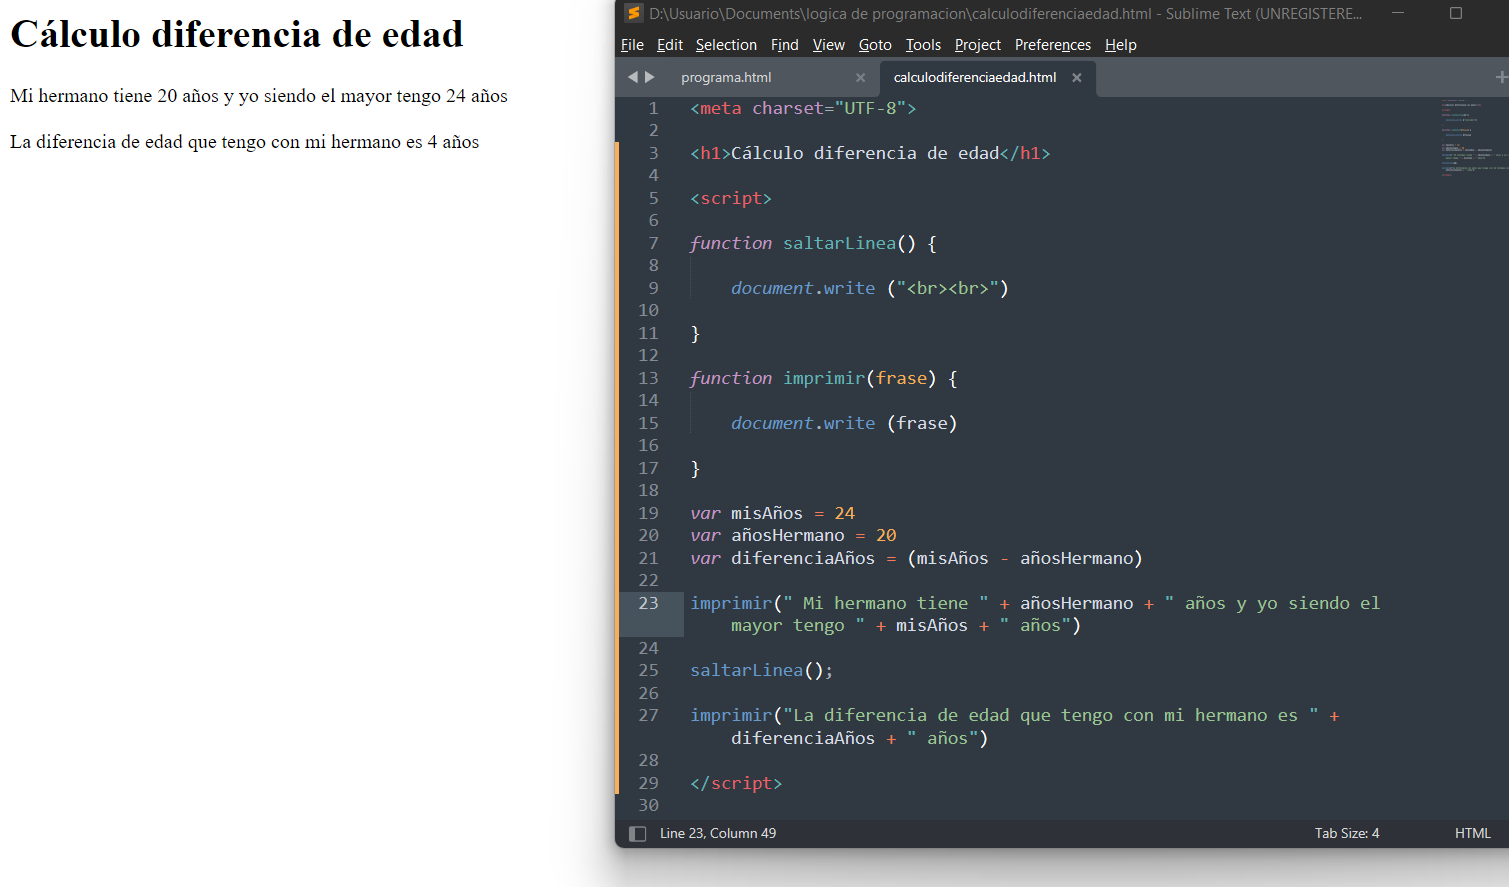Open the HTML syntax selector
The height and width of the screenshot is (887, 1509).
(1472, 833)
